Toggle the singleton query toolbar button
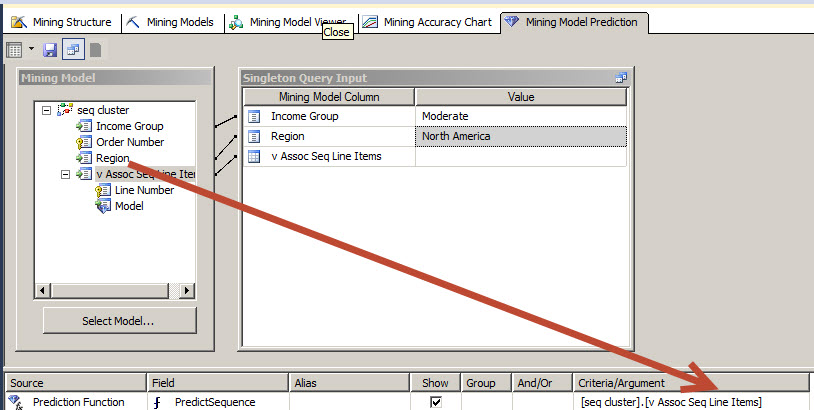Image resolution: width=814 pixels, height=410 pixels. [73, 50]
